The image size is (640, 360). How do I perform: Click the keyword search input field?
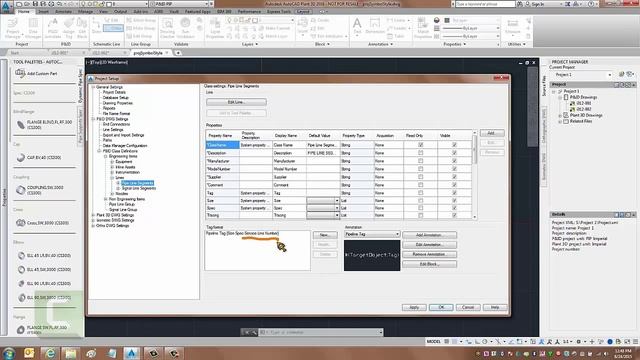tap(485, 4)
